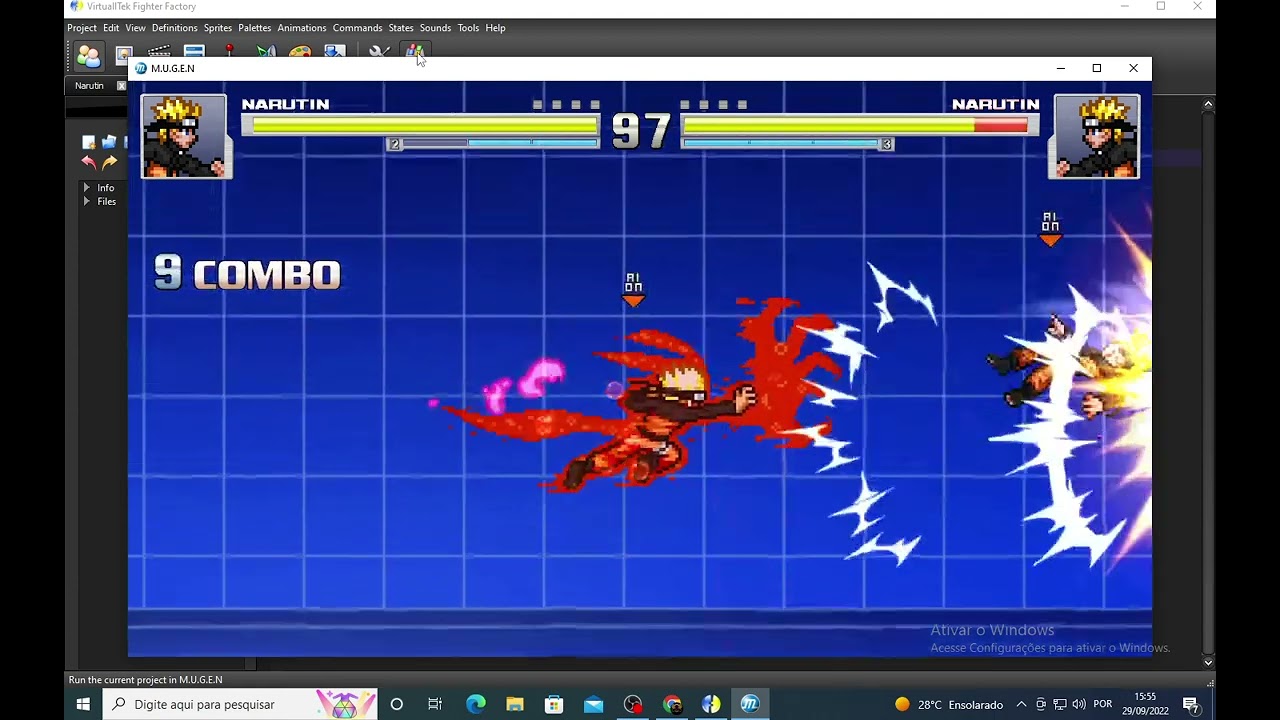Screen dimensions: 1280x720
Task: Minimize the M.U.G.E.N game window
Action: pyautogui.click(x=1060, y=68)
